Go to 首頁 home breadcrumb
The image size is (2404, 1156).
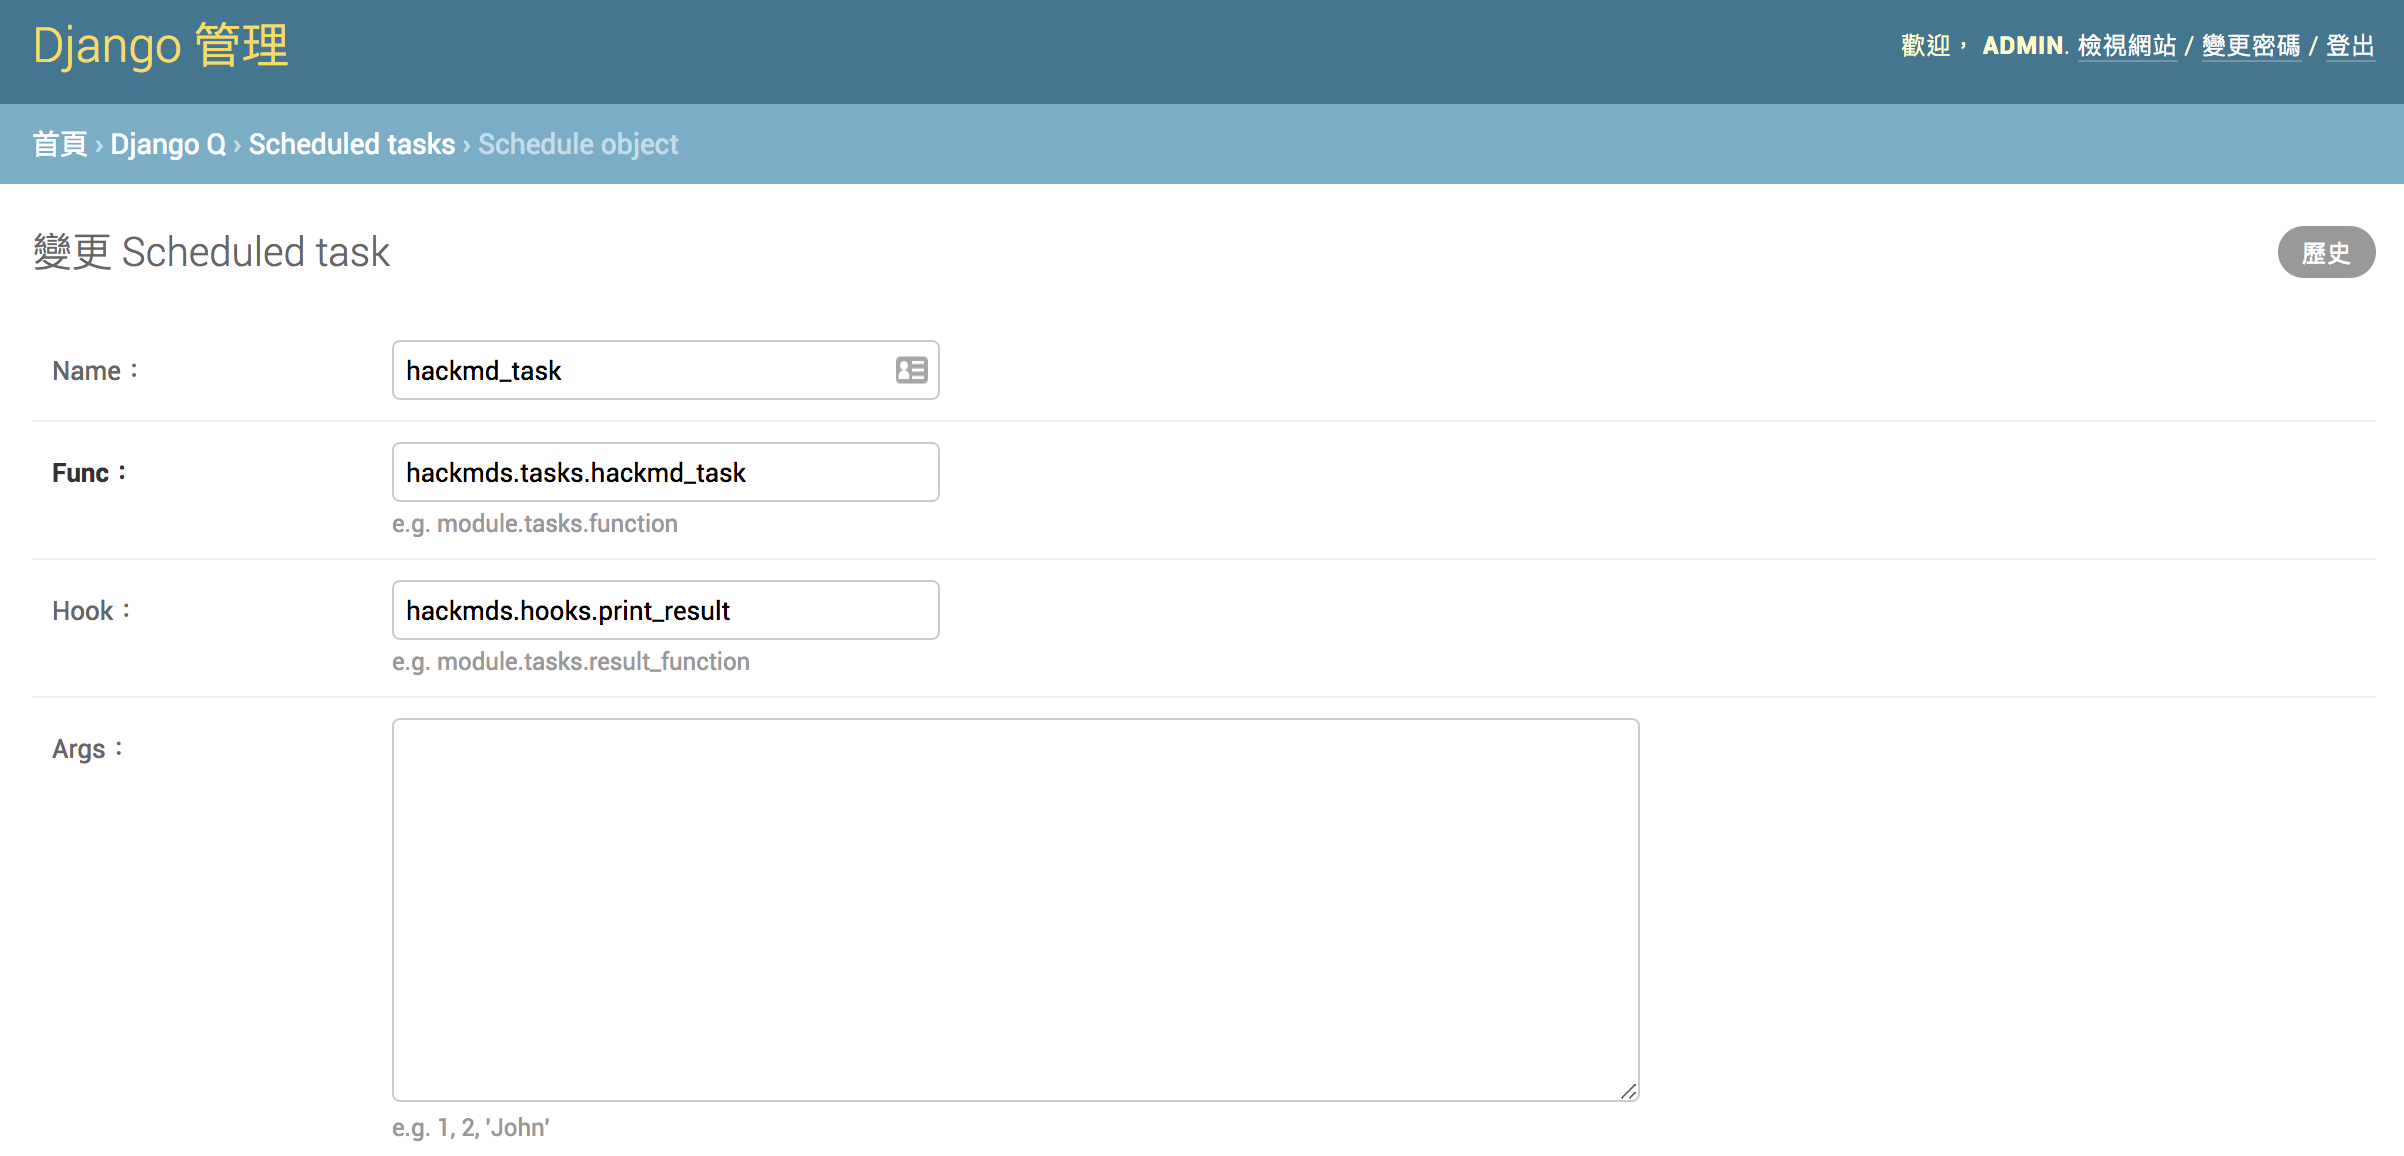click(60, 144)
